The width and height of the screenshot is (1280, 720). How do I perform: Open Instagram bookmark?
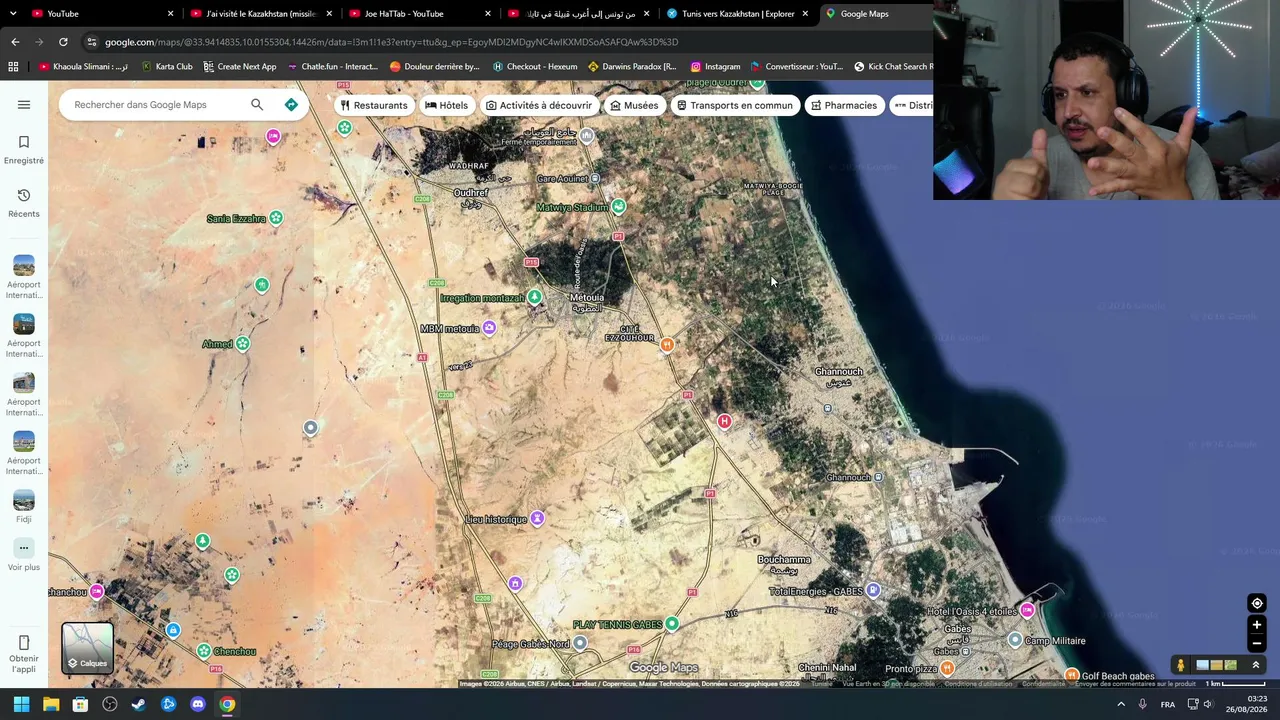tap(716, 67)
